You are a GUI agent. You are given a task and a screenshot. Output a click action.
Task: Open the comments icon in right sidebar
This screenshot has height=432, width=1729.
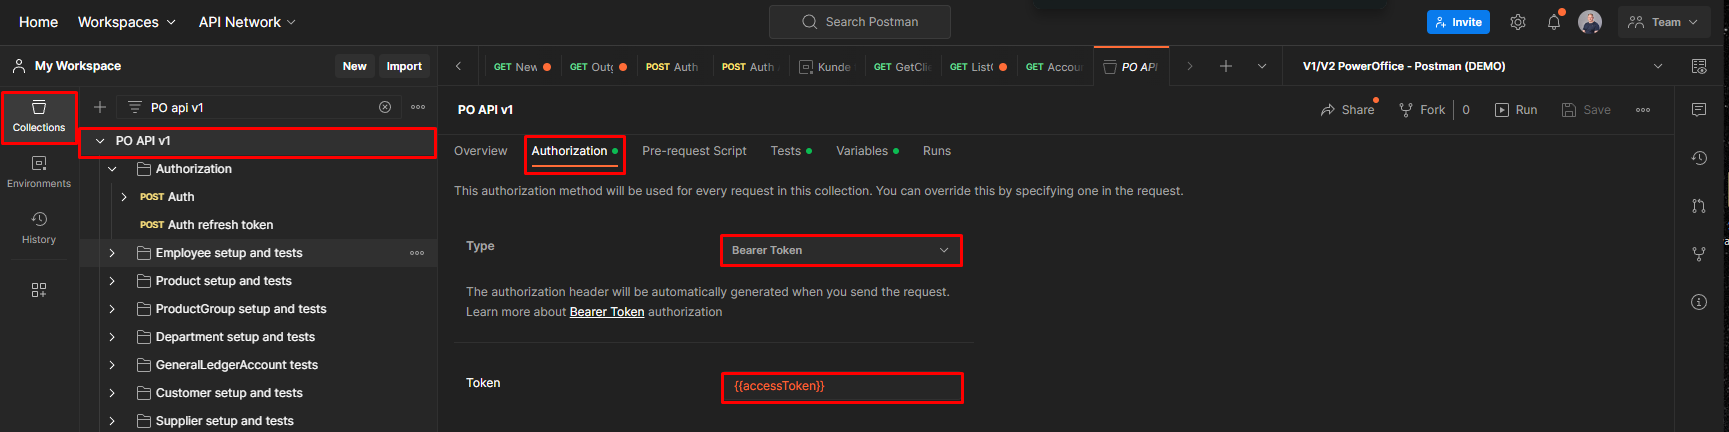coord(1698,109)
